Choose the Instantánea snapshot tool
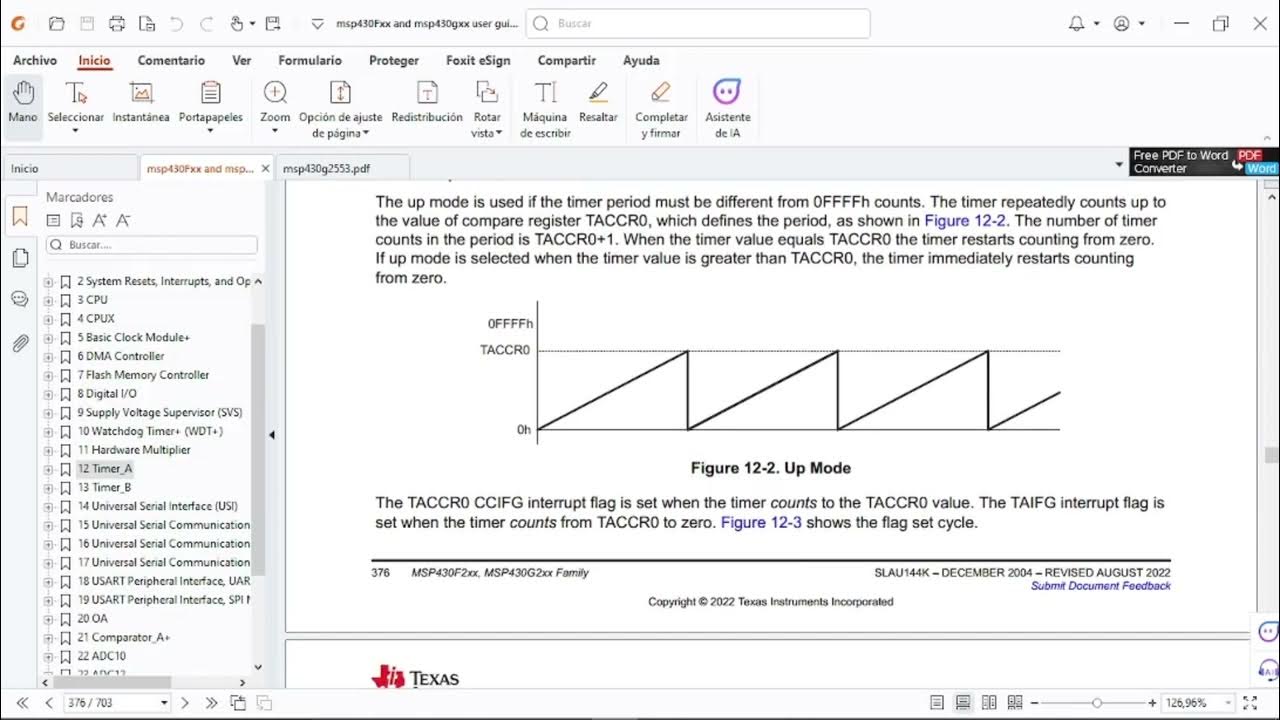 pyautogui.click(x=141, y=103)
